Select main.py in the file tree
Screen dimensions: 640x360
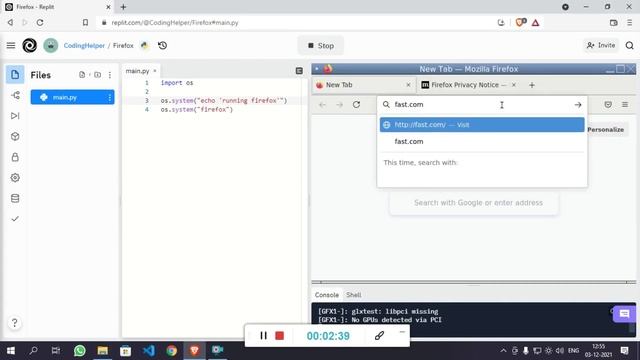pyautogui.click(x=72, y=97)
